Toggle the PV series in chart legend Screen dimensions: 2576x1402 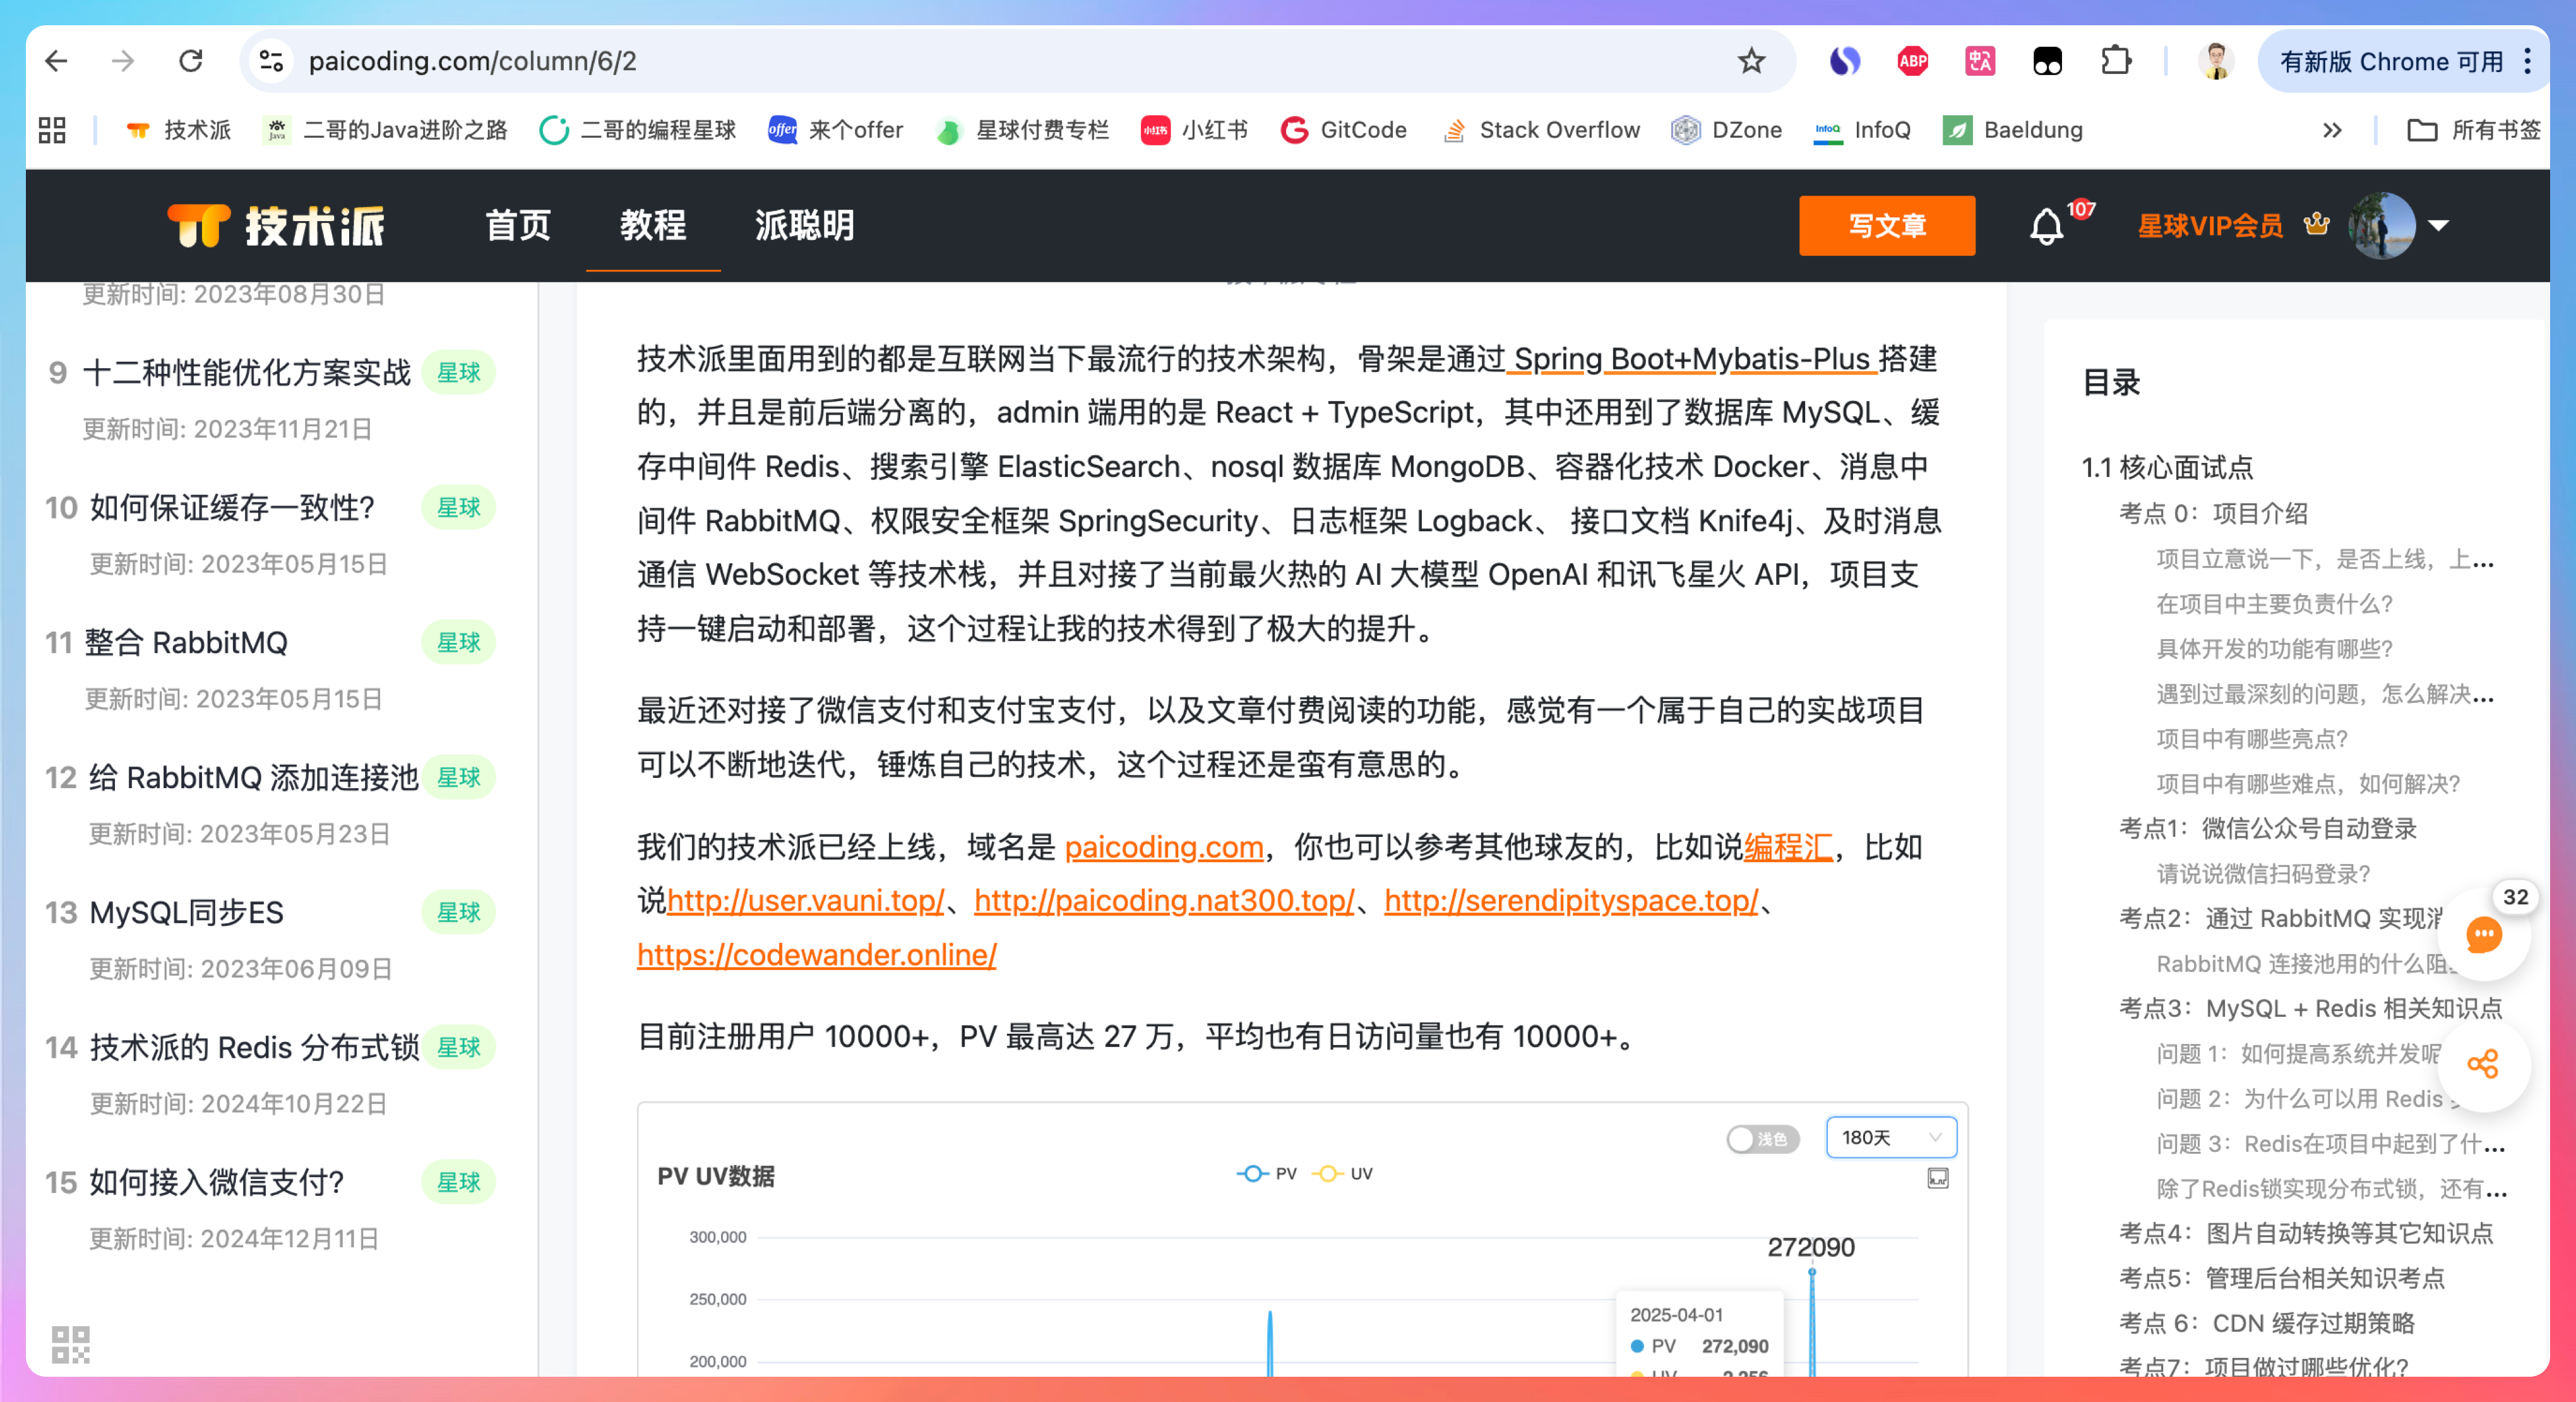click(1267, 1174)
